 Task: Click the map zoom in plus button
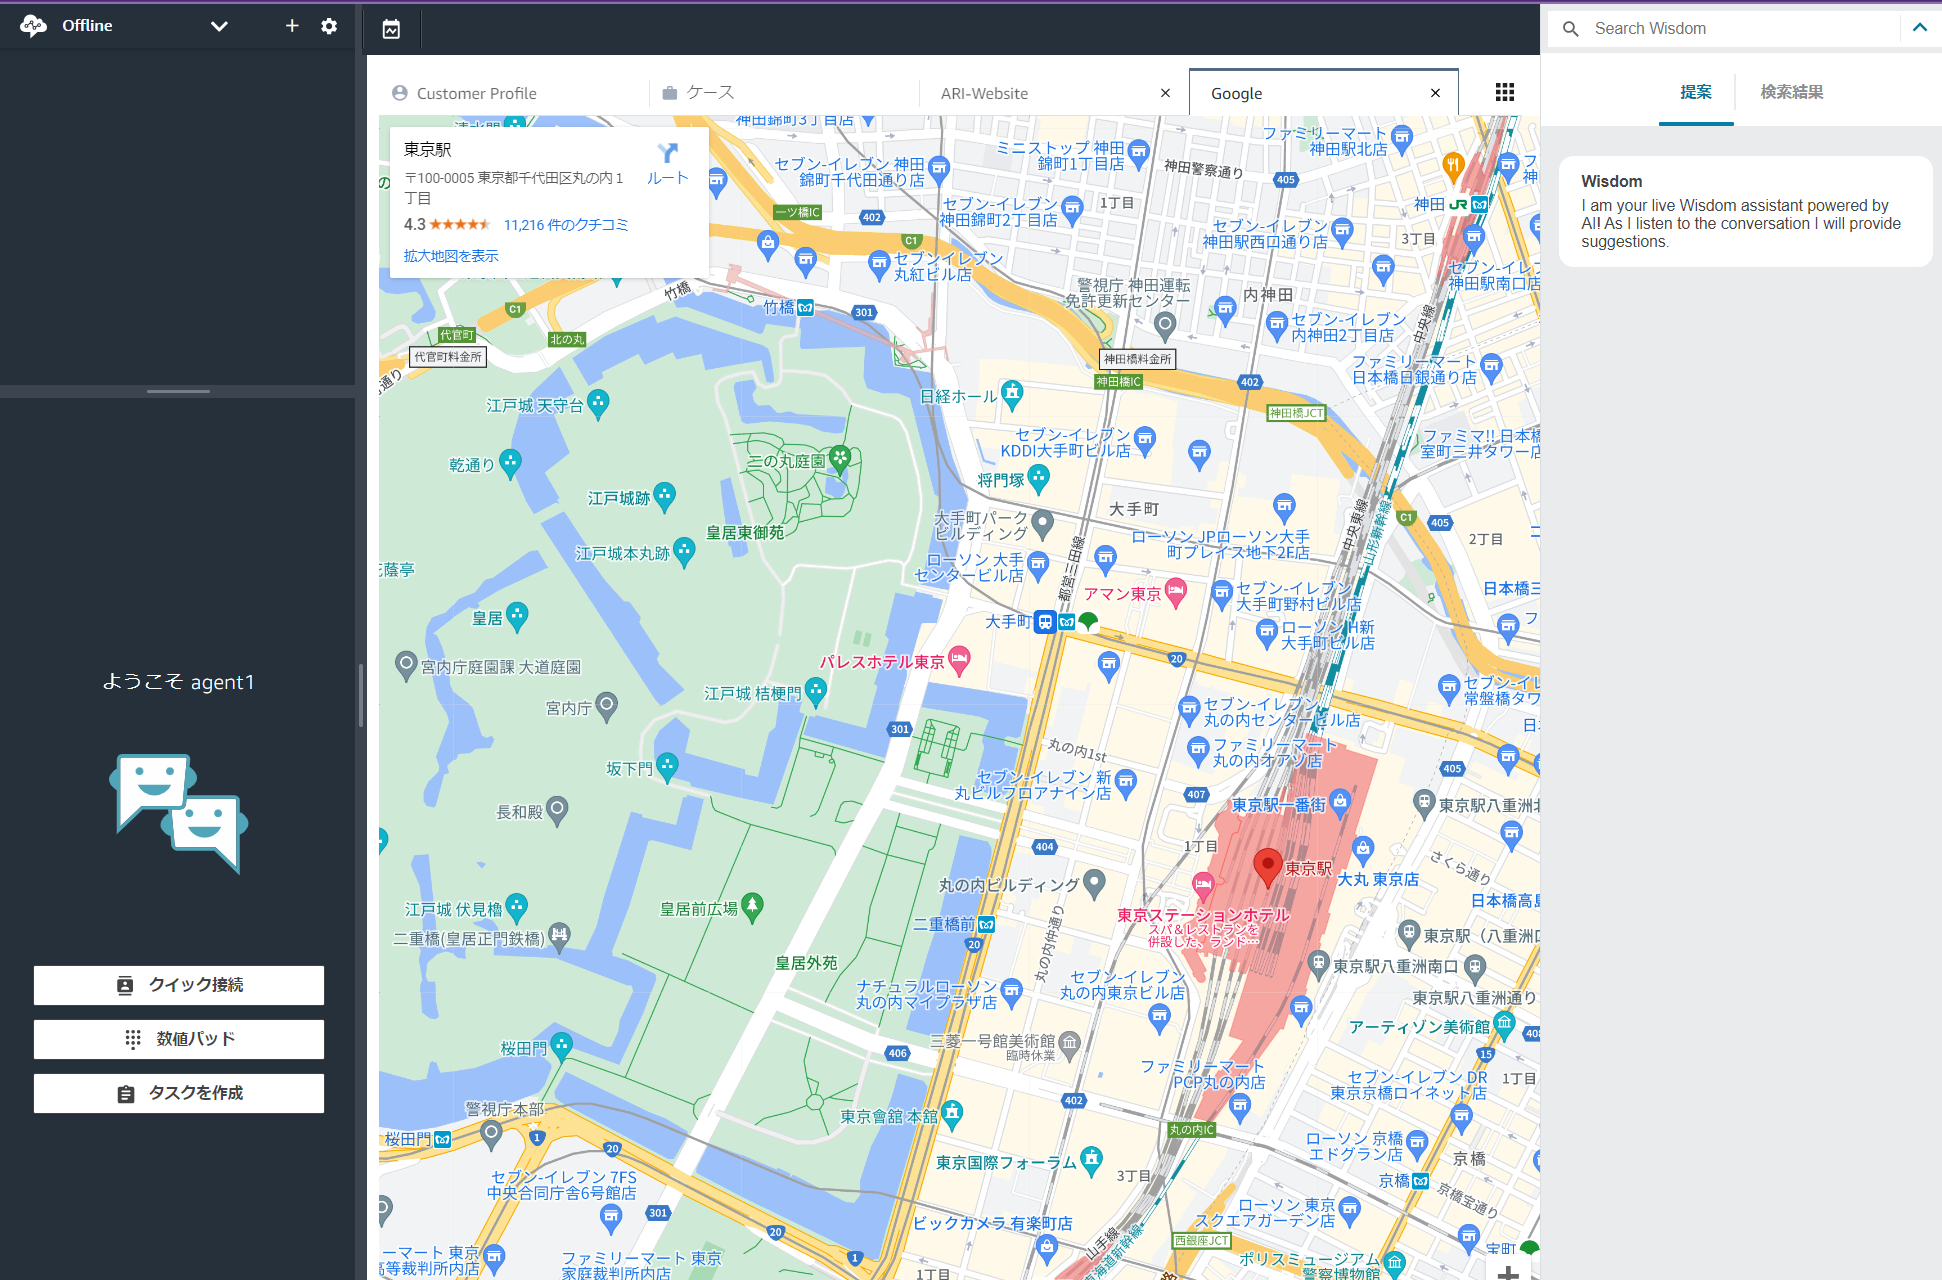(1509, 1272)
